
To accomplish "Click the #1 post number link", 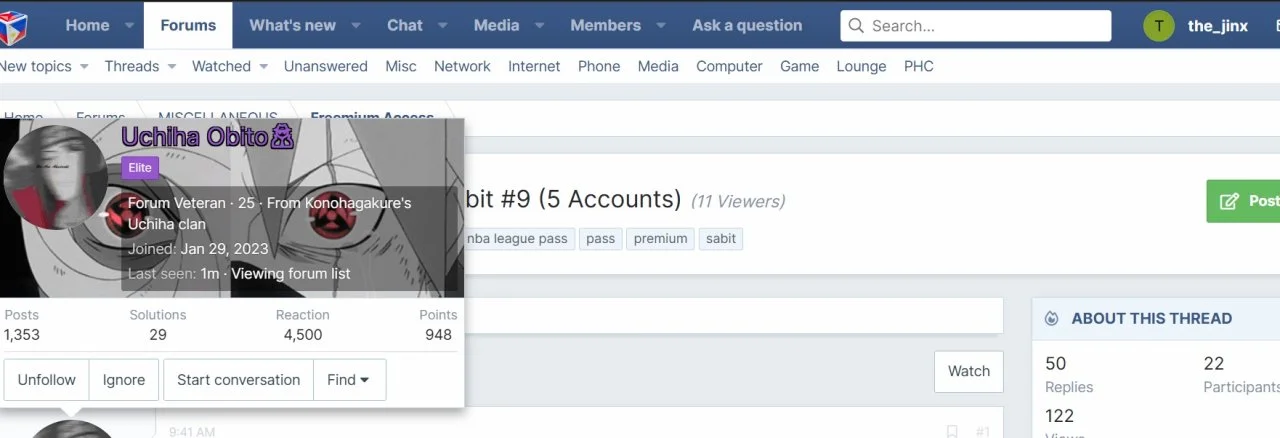I will pos(983,432).
